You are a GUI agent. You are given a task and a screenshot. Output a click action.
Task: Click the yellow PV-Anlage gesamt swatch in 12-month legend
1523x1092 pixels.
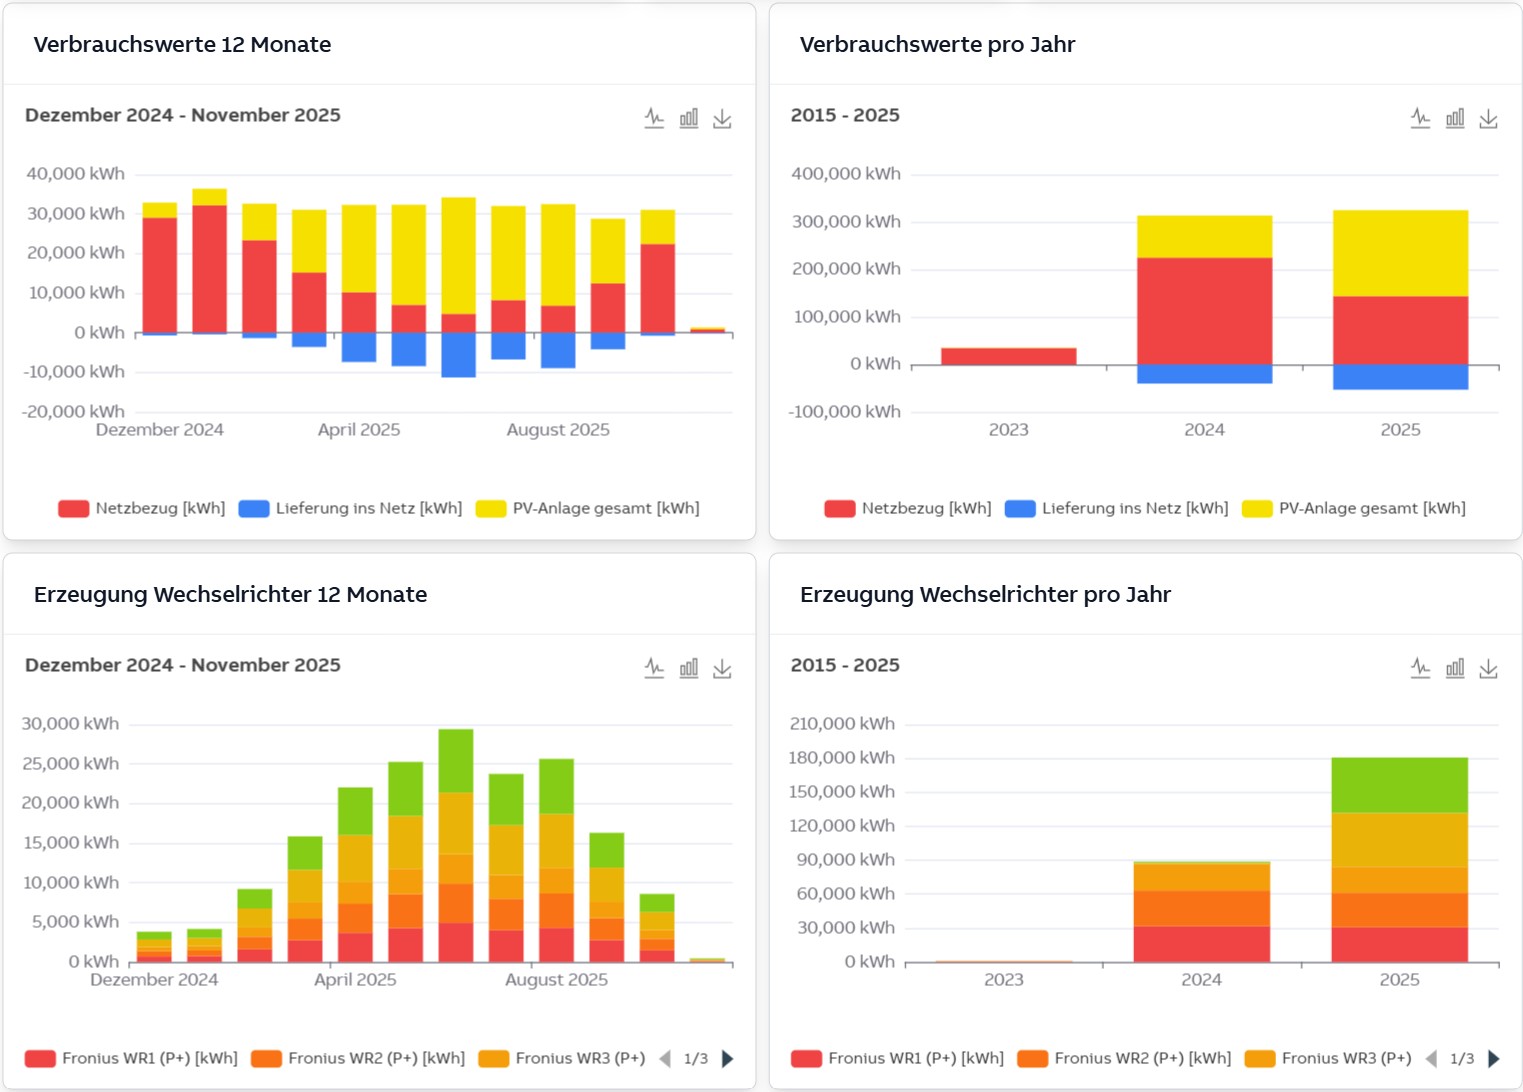tap(491, 509)
